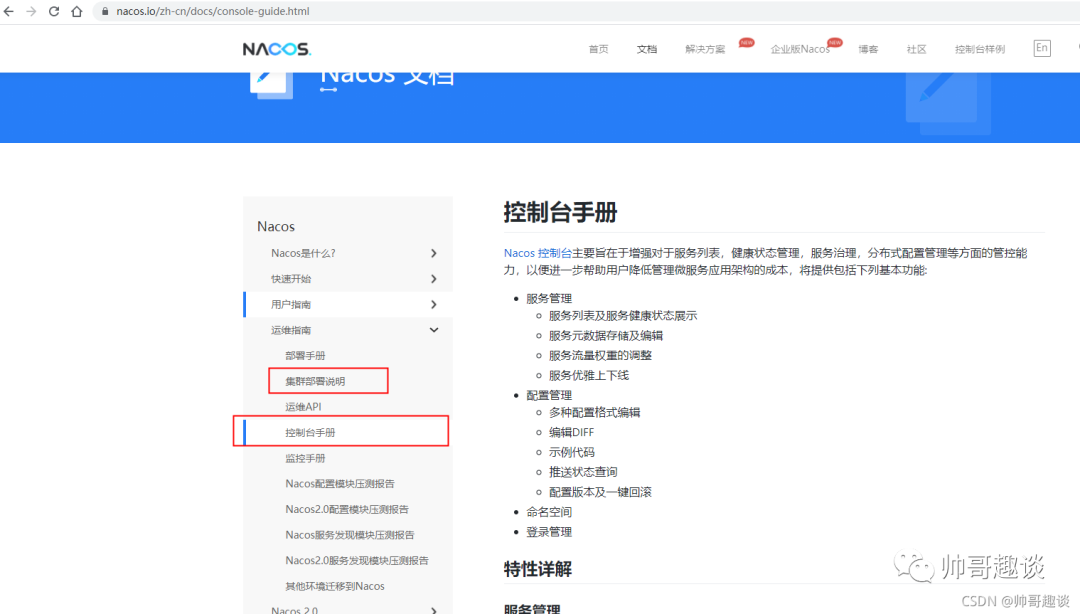This screenshot has width=1080, height=614.
Task: Click 配置管理 bullet text
Action: pyautogui.click(x=549, y=396)
